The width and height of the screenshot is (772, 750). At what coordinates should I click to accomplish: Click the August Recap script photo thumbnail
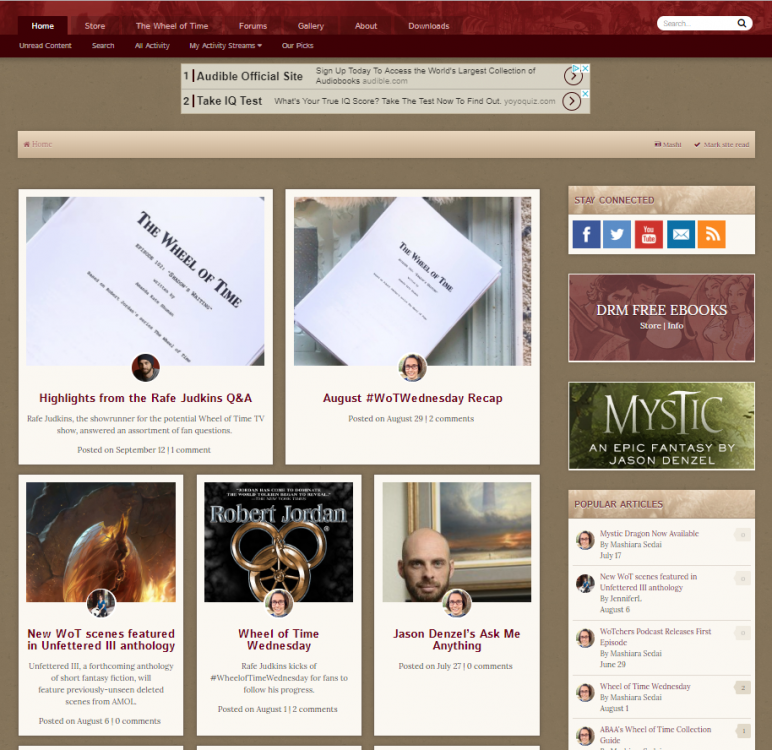point(413,281)
